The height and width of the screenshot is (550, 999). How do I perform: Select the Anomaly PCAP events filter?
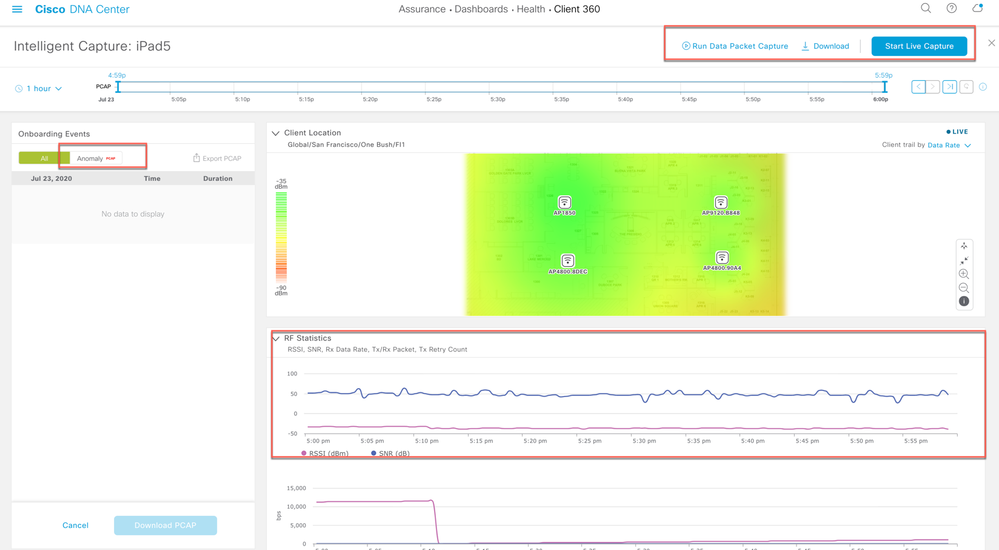click(x=96, y=158)
